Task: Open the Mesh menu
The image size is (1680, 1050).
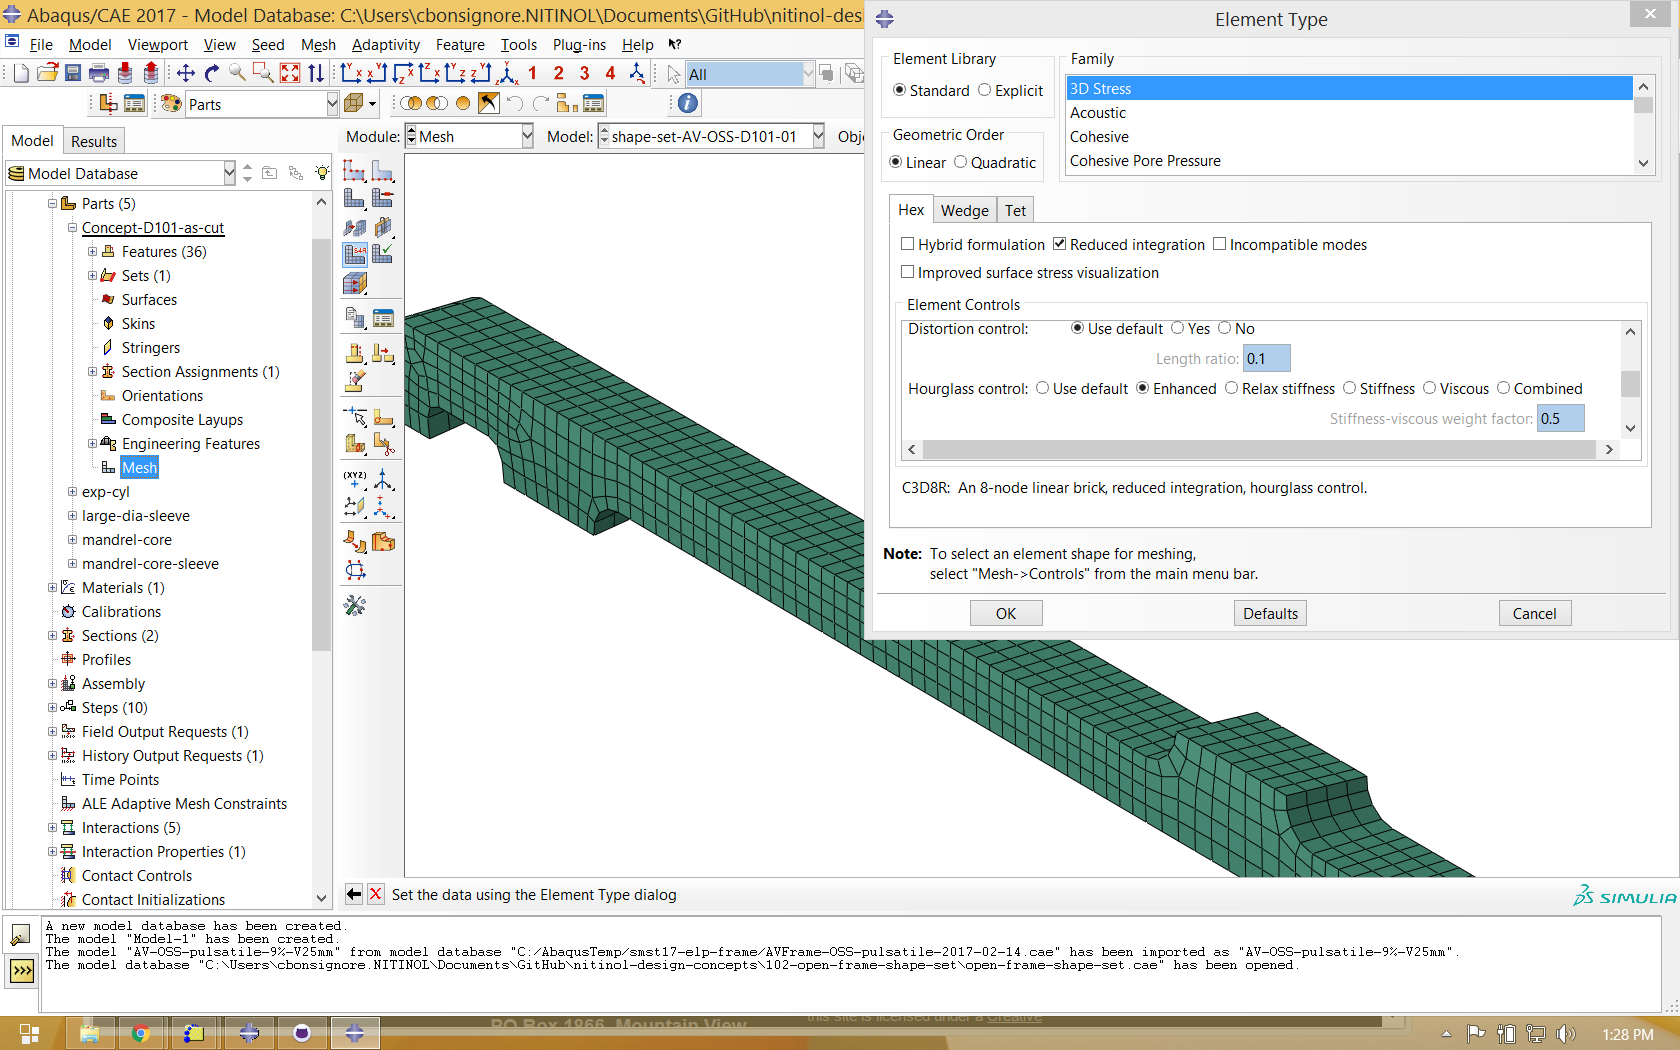Action: [318, 44]
